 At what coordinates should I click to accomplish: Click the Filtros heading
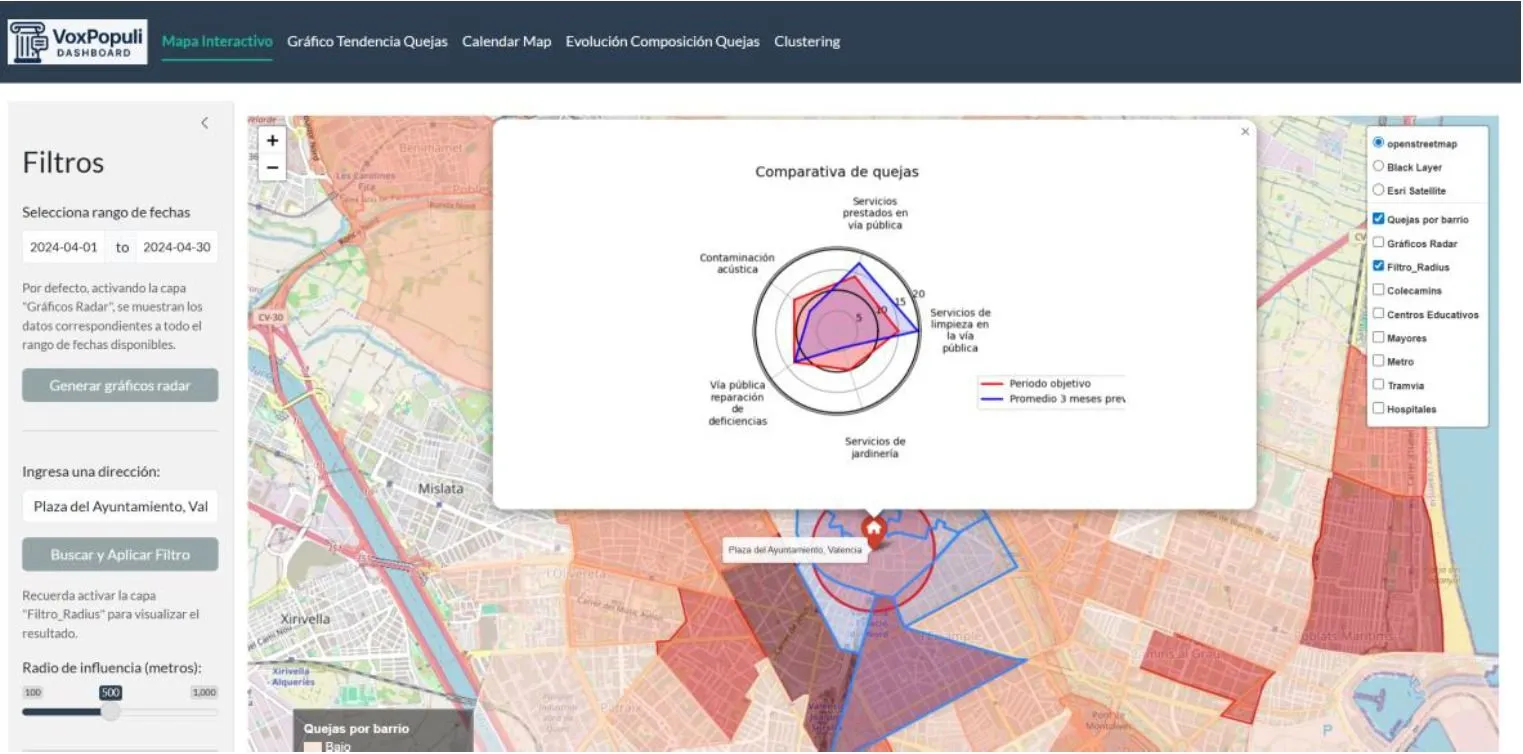63,162
